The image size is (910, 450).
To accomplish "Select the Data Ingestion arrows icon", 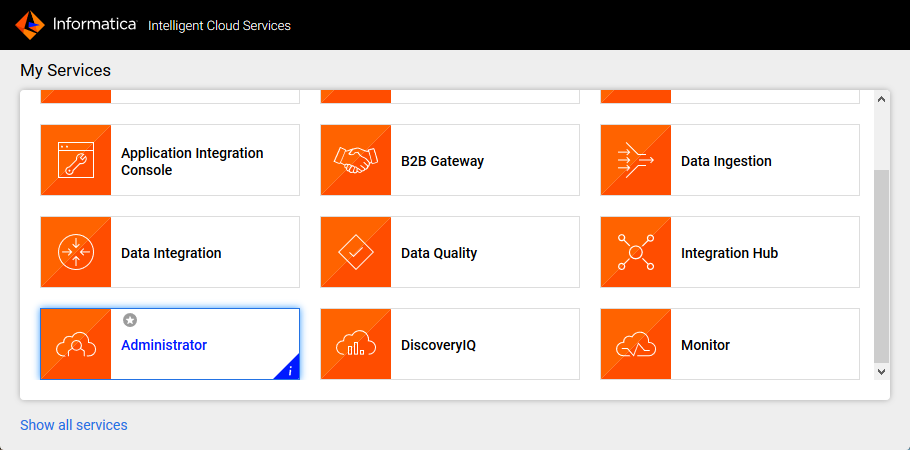I will coord(636,160).
